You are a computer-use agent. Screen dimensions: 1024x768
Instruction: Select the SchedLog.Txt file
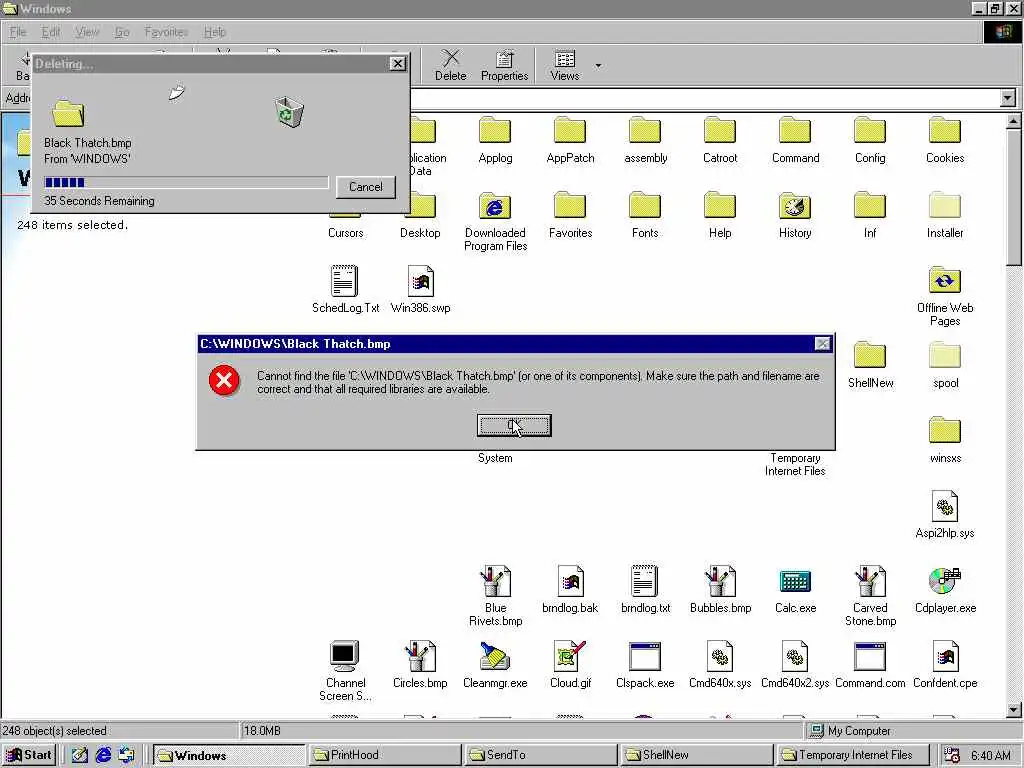[345, 289]
